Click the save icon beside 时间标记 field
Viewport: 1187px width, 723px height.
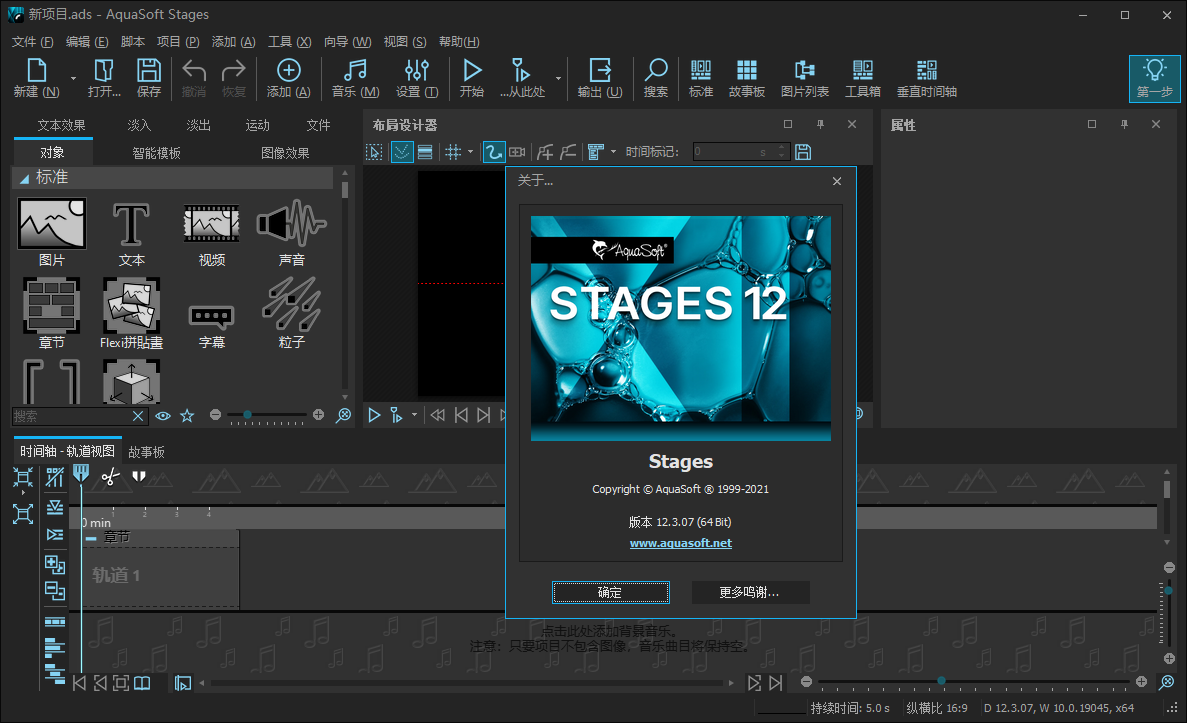tap(803, 152)
